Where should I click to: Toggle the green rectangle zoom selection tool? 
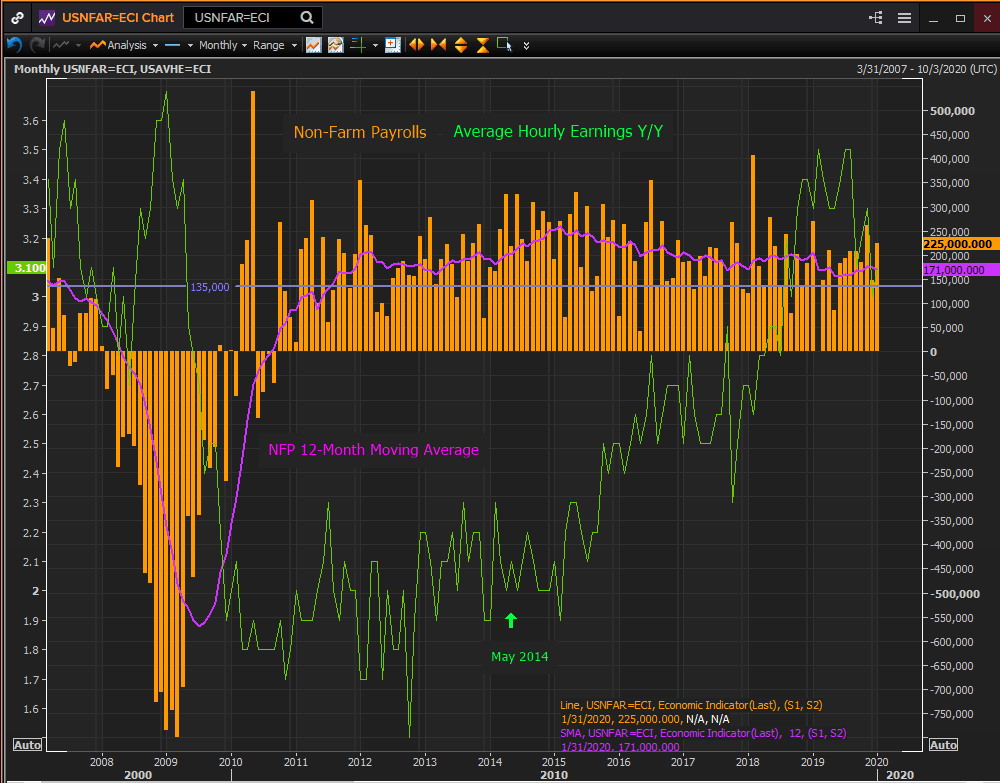(x=504, y=45)
